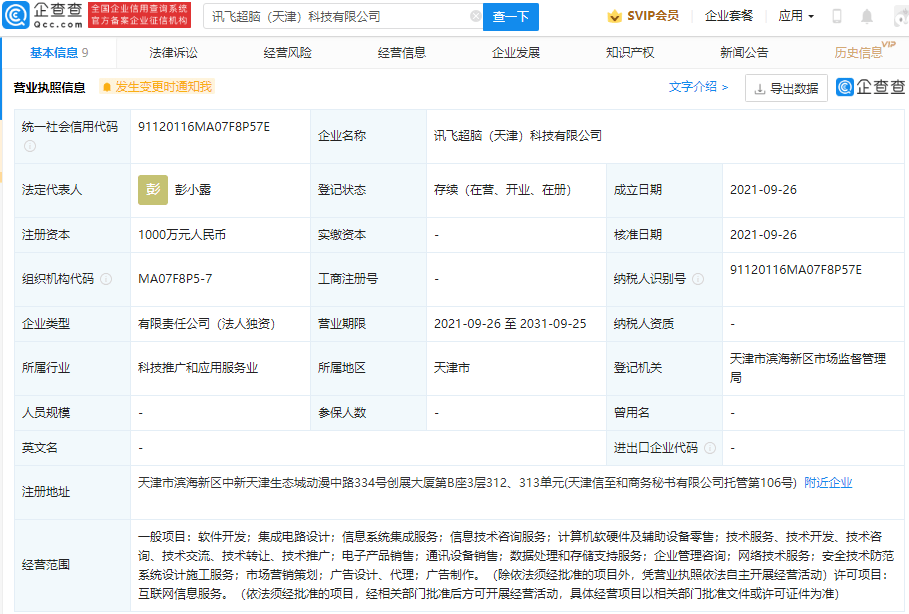Click the Qcc logo icon
The image size is (909, 614).
(16, 15)
